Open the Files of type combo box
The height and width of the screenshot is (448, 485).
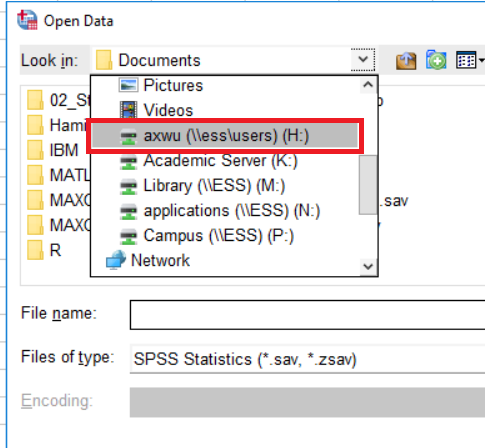[307, 359]
